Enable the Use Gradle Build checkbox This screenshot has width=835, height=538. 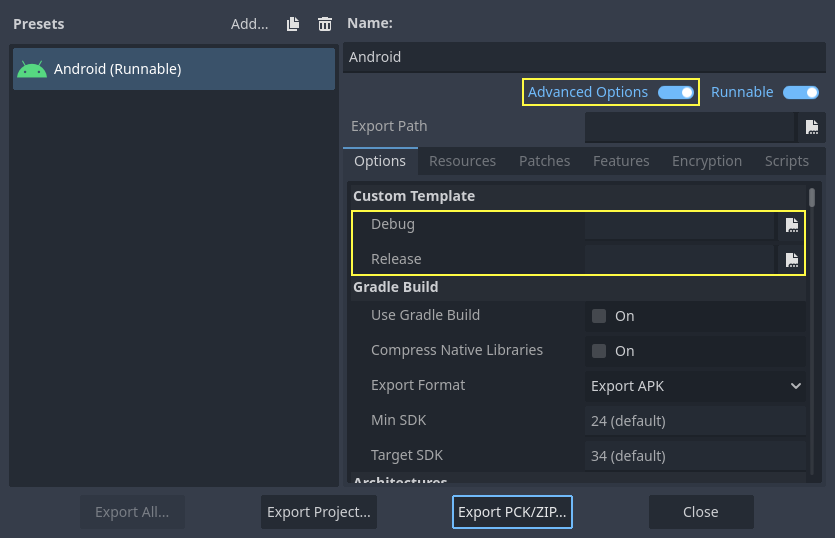click(x=599, y=316)
